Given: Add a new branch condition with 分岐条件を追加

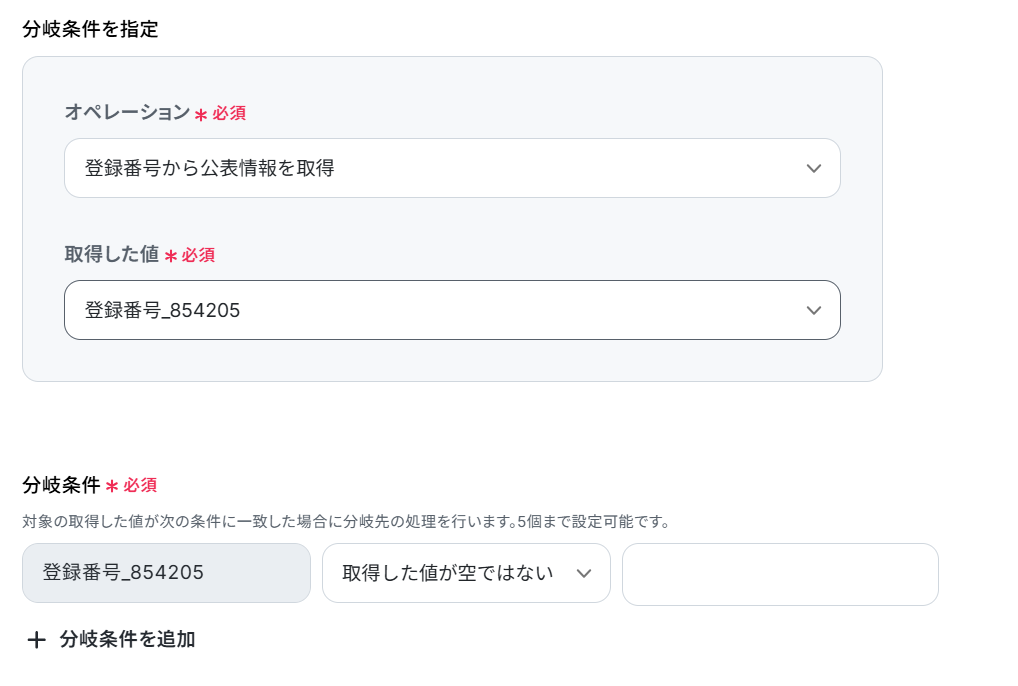Looking at the screenshot, I should (111, 640).
